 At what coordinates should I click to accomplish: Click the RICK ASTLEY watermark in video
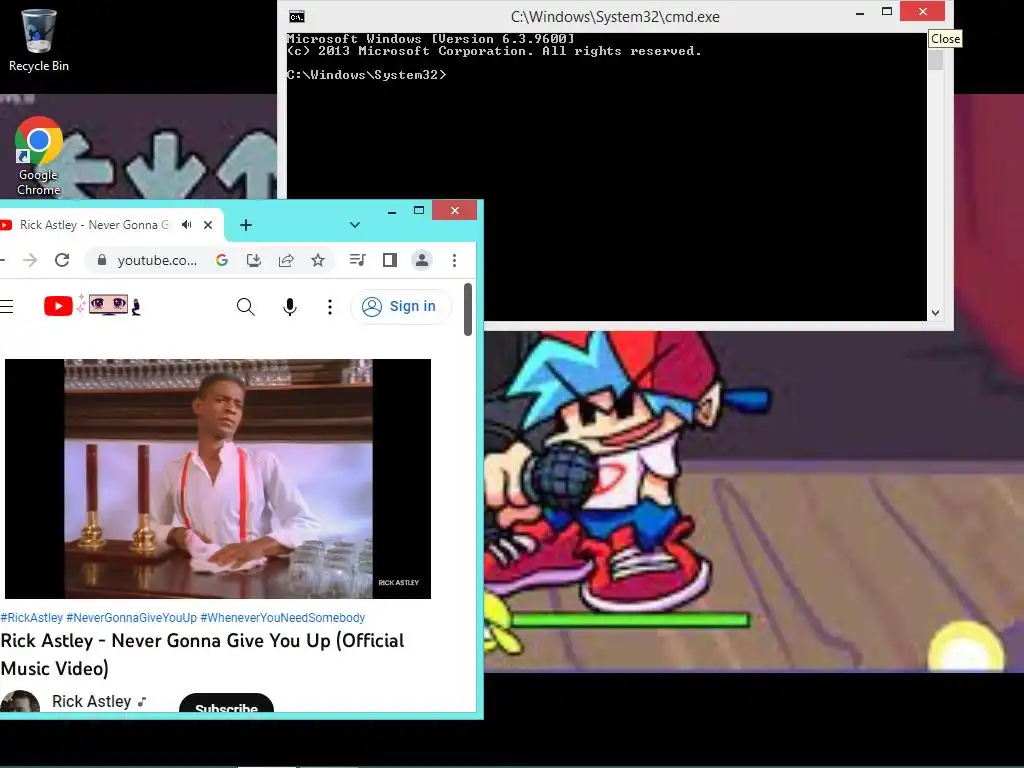tap(398, 583)
